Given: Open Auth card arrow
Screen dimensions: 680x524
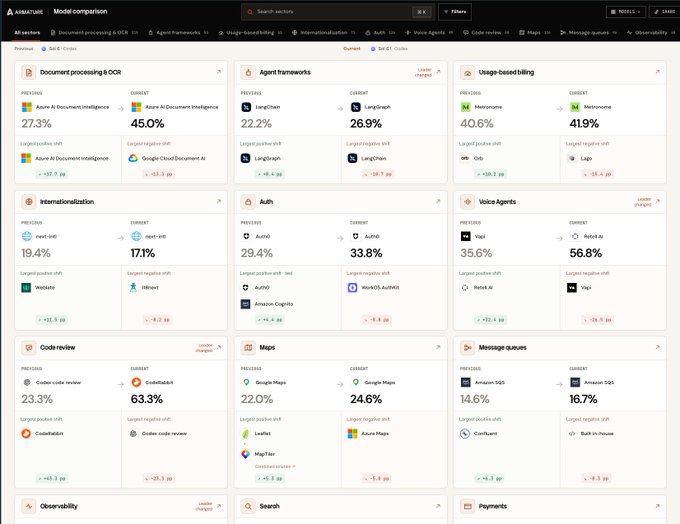Looking at the screenshot, I should pos(438,201).
